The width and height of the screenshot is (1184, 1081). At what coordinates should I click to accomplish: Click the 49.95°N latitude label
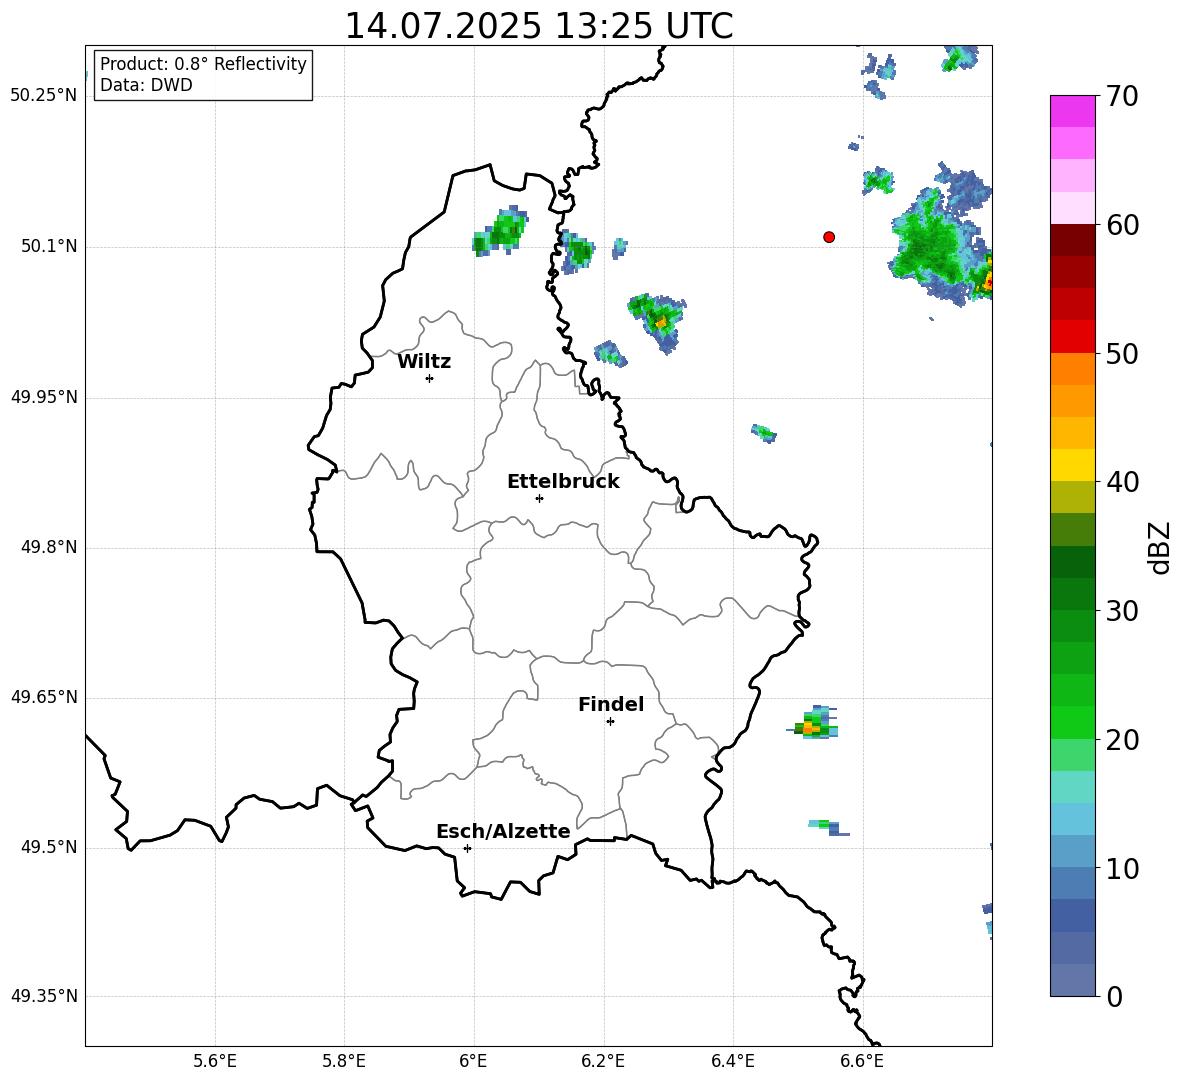(44, 397)
